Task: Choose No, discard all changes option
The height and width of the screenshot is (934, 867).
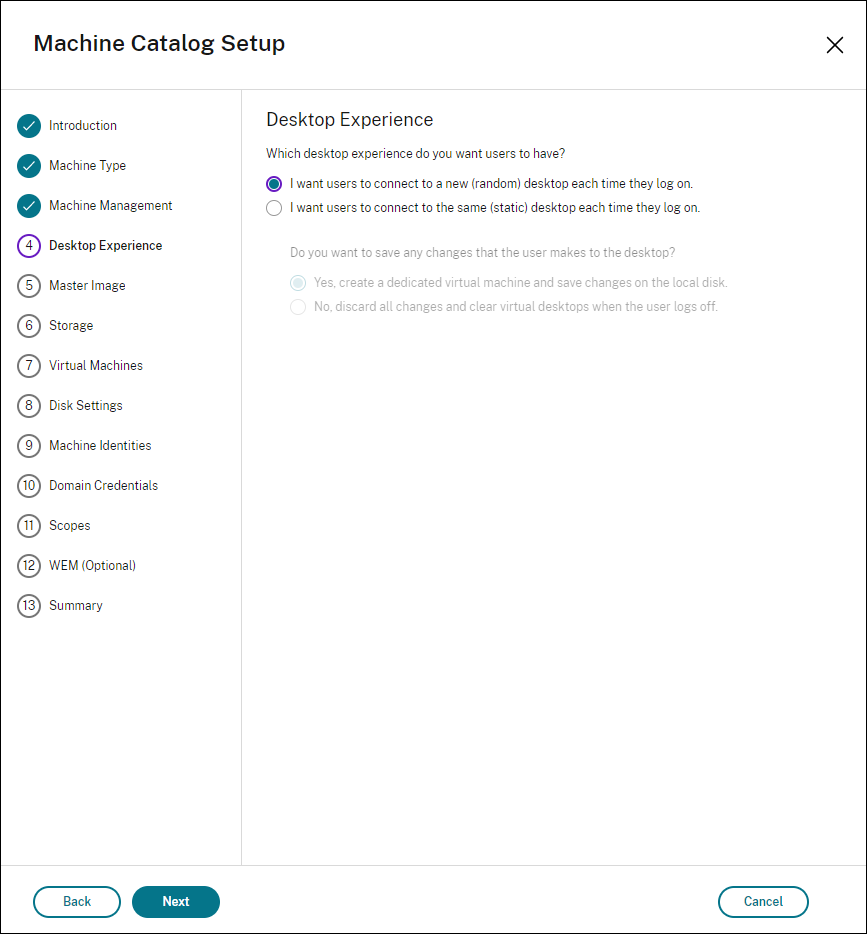Action: tap(298, 307)
